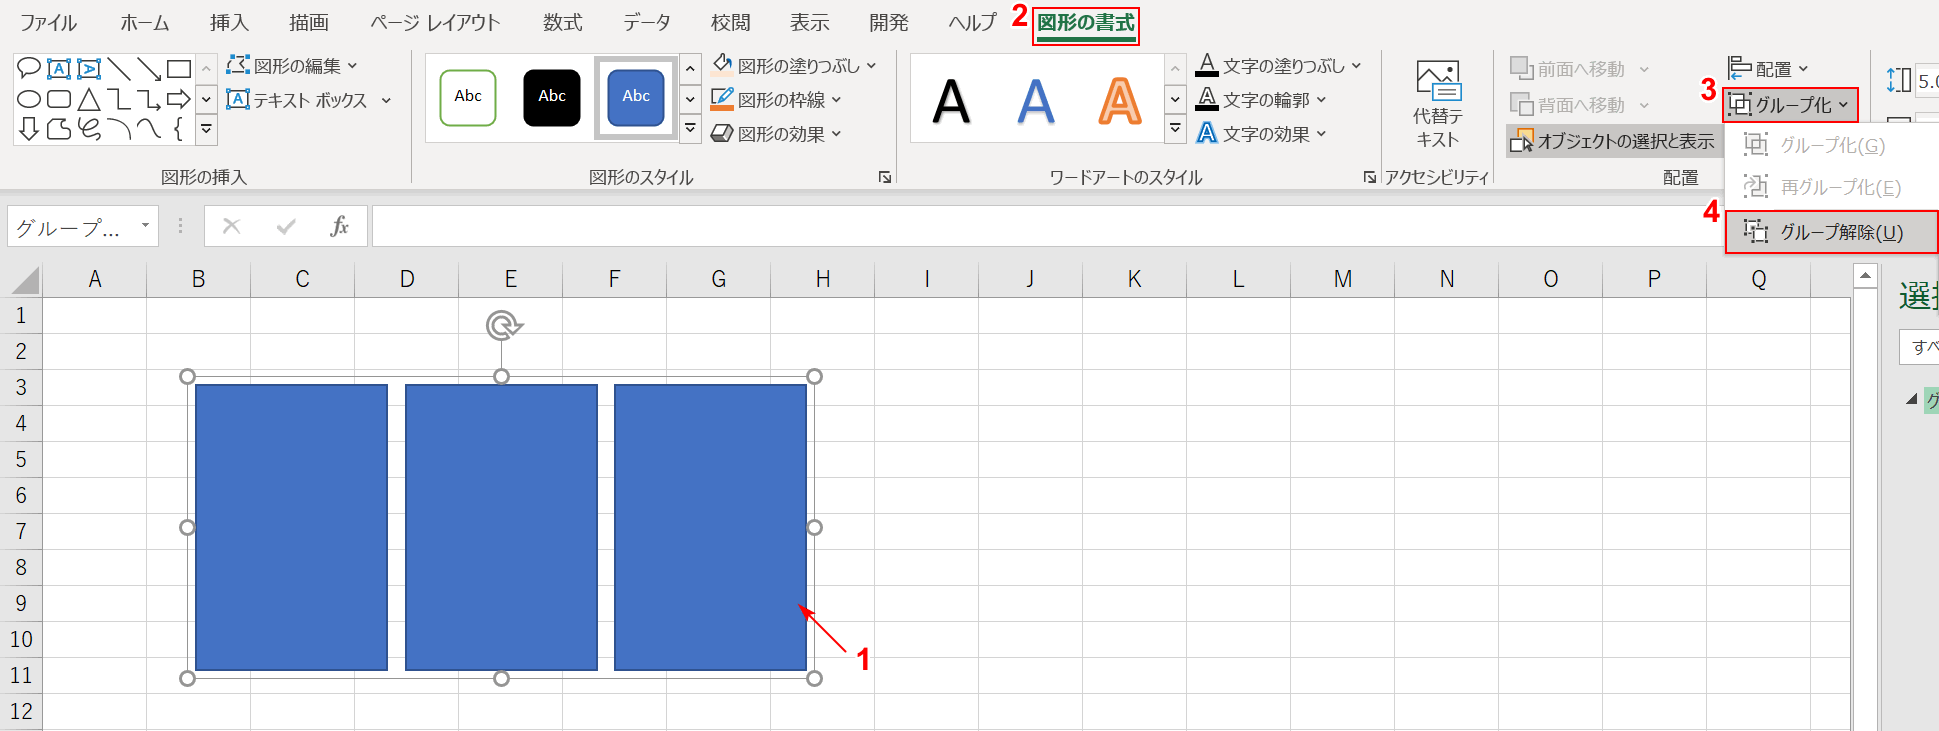Screen dimensions: 1939x731
Task: Open 文字の効果 text effects dropdown
Action: pos(1261,134)
